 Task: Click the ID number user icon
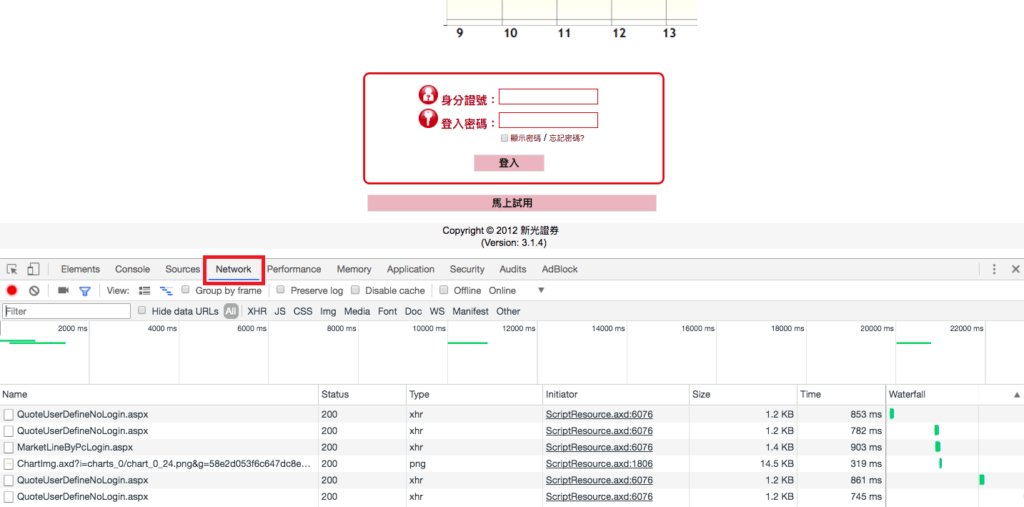(x=427, y=95)
